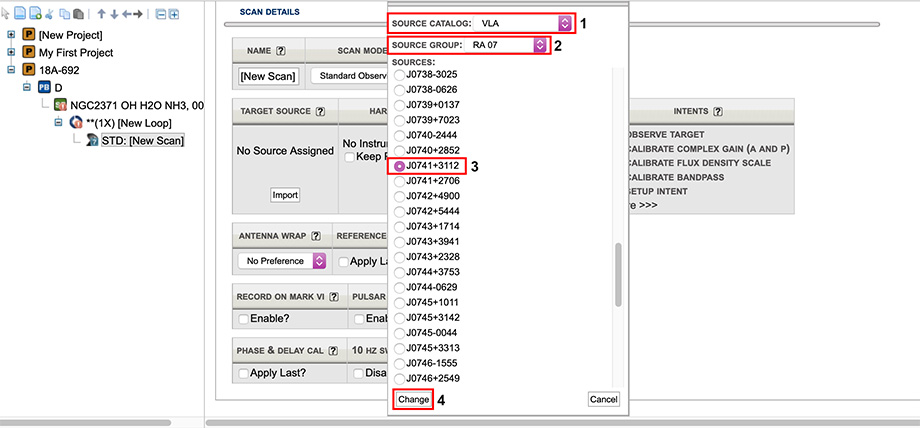Click the paste clipboard toolbar icon

point(79,14)
